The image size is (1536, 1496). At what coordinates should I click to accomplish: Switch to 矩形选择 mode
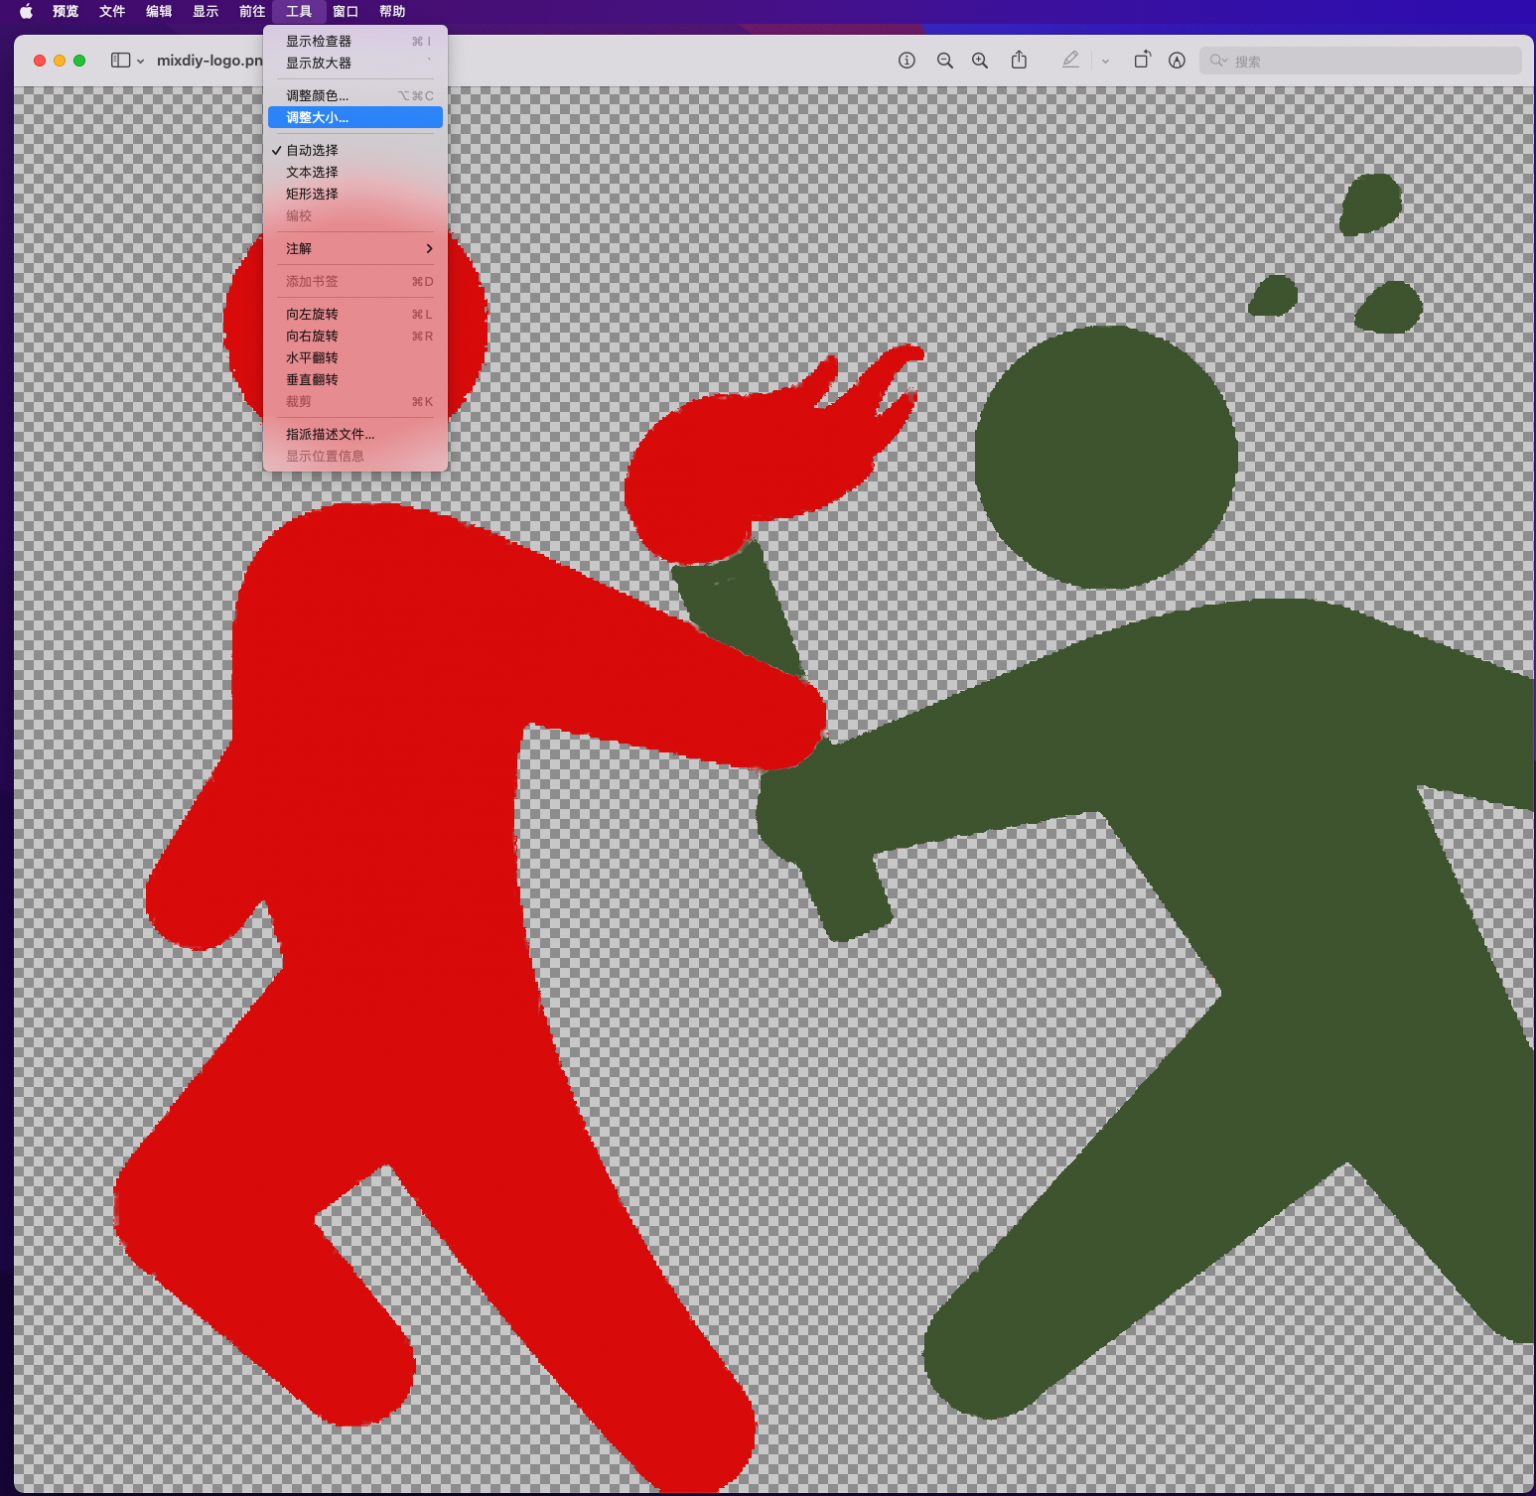point(312,194)
